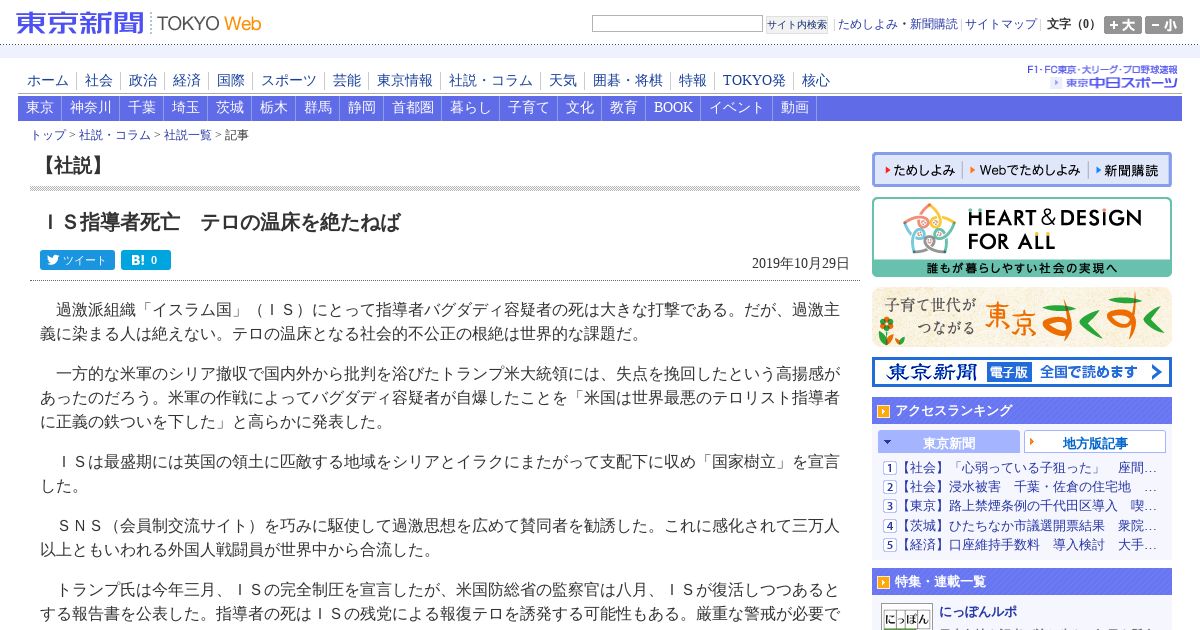Share article with Twitter ツイート button
Image resolution: width=1200 pixels, height=630 pixels.
coord(77,260)
